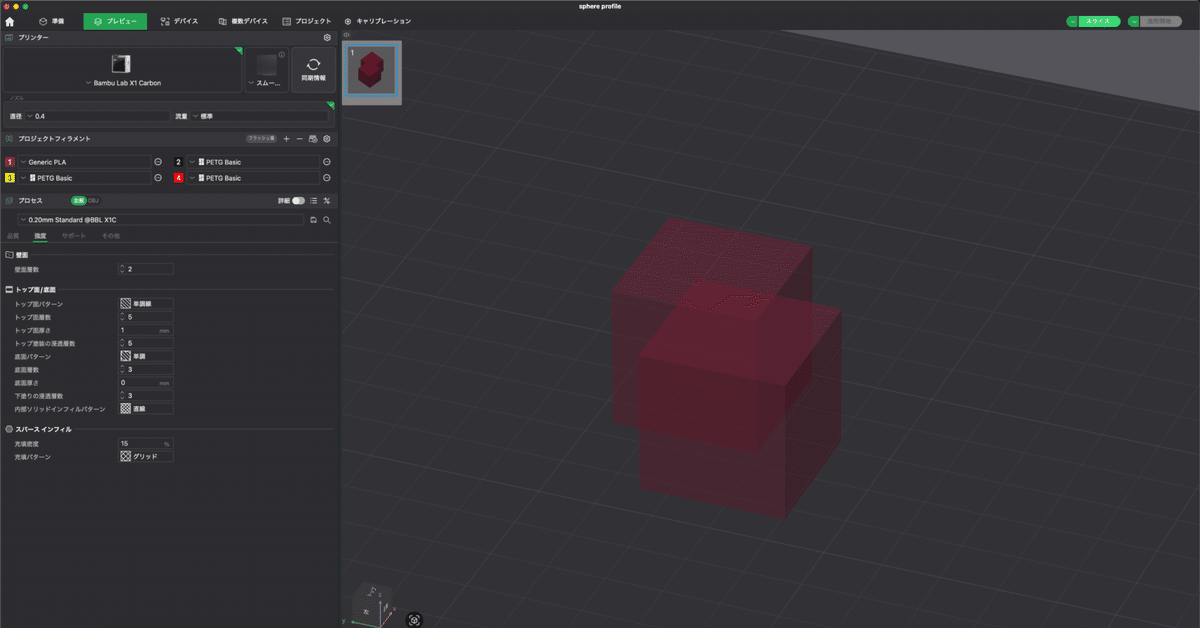Add a filament with plus icon
Image resolution: width=1200 pixels, height=628 pixels.
[287, 139]
